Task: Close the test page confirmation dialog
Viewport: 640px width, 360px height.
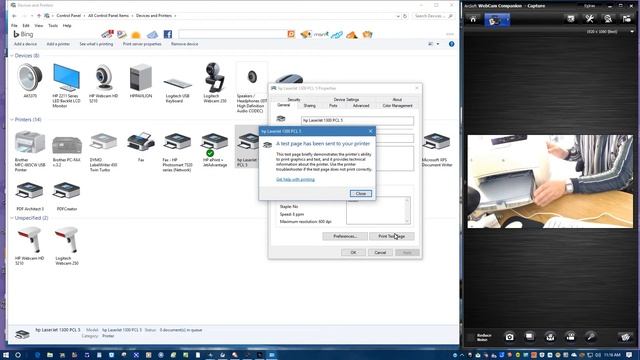Action: point(360,193)
